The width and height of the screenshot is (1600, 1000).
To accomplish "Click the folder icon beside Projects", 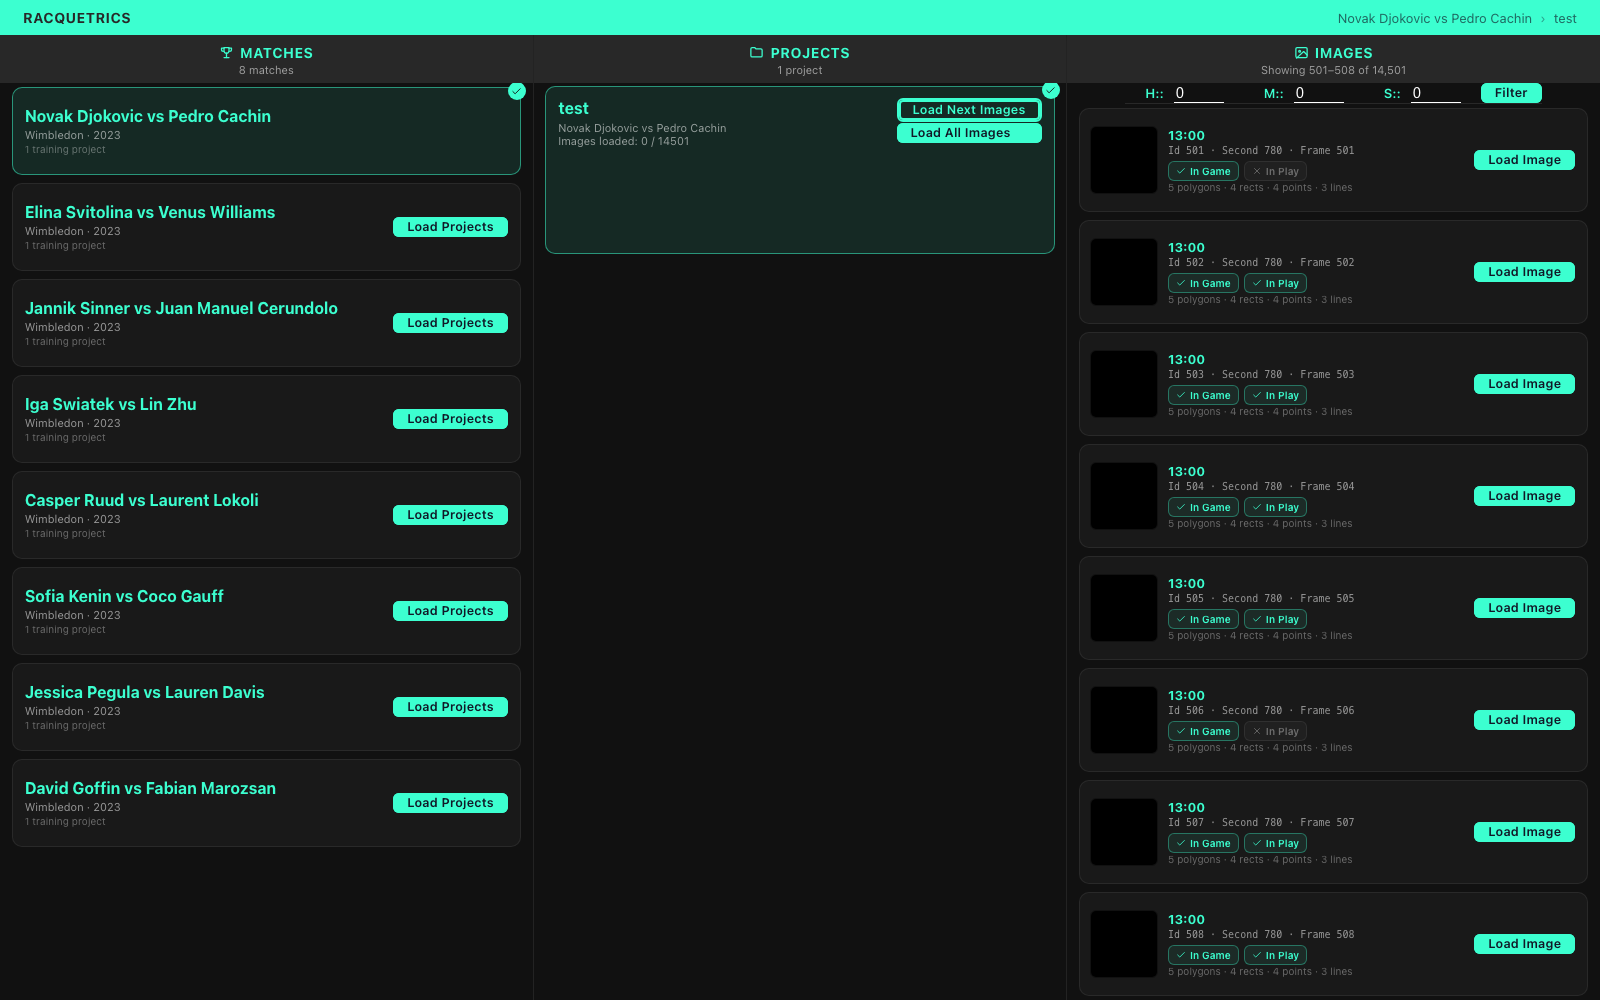I will click(x=756, y=53).
